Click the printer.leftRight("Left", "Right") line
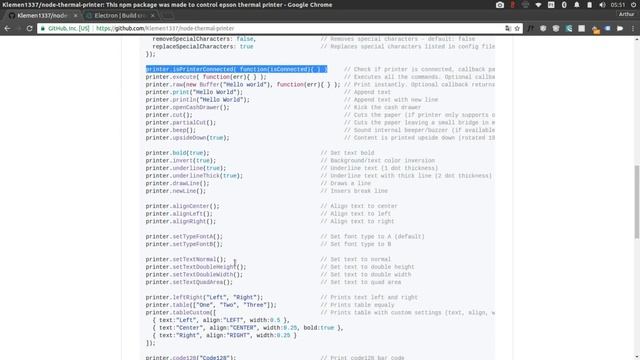The image size is (640, 360). click(x=204, y=298)
